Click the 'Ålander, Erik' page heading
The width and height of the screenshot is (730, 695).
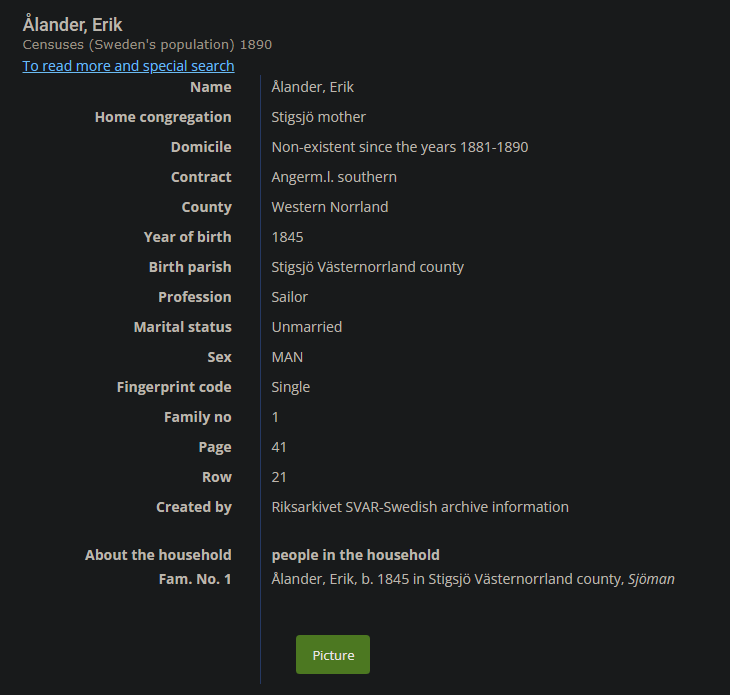point(73,24)
